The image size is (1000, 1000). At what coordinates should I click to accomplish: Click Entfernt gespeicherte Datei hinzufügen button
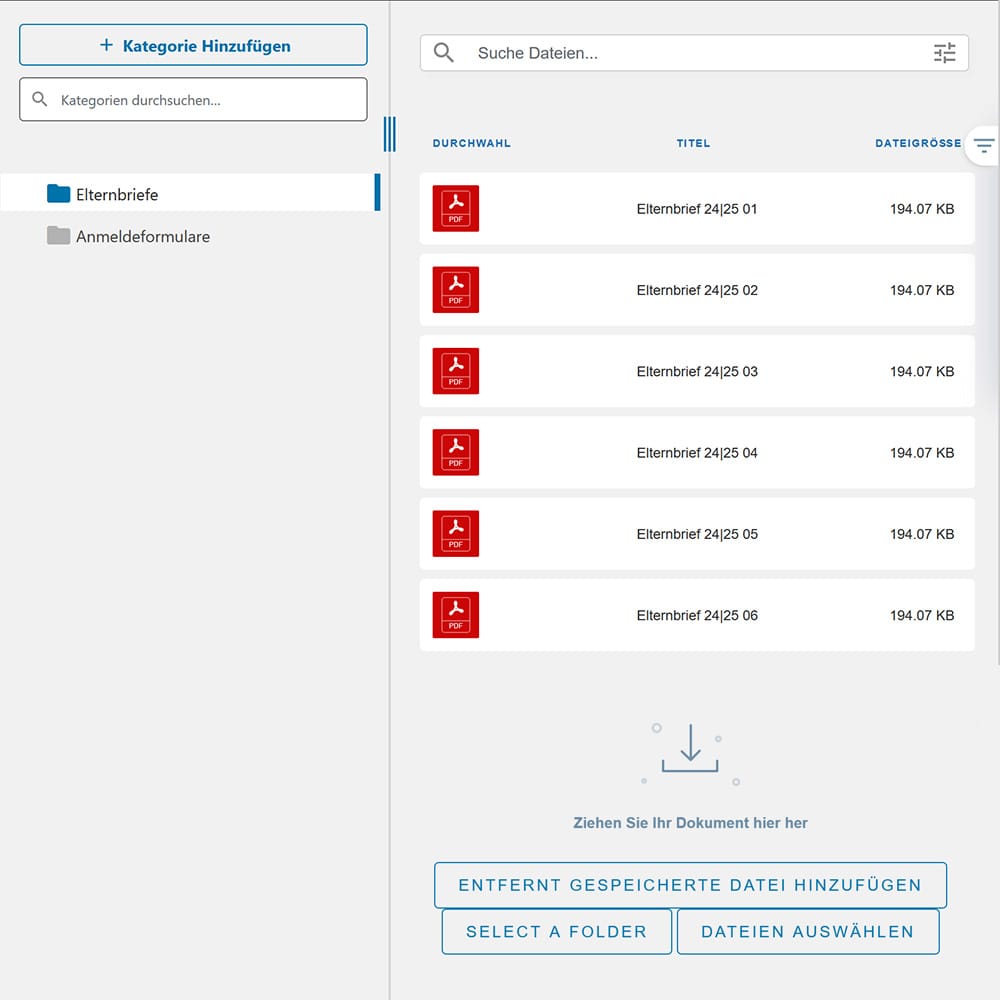[x=690, y=885]
